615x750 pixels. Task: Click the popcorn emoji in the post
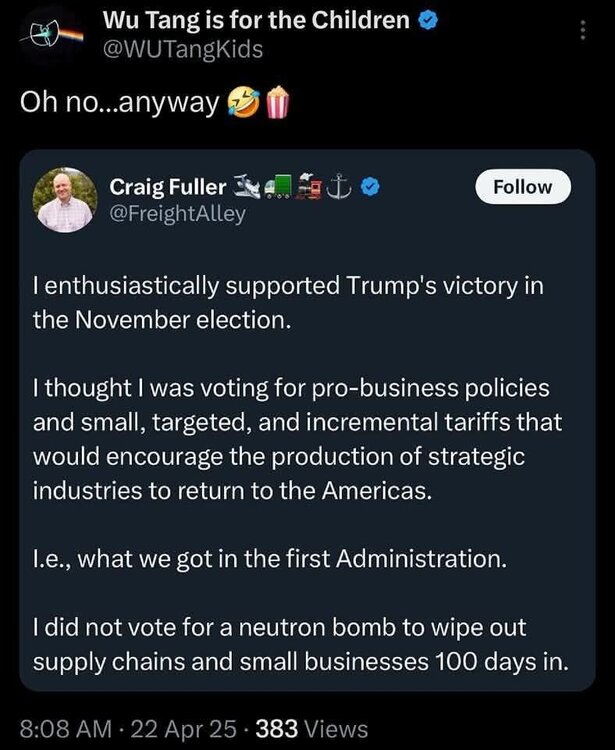275,102
